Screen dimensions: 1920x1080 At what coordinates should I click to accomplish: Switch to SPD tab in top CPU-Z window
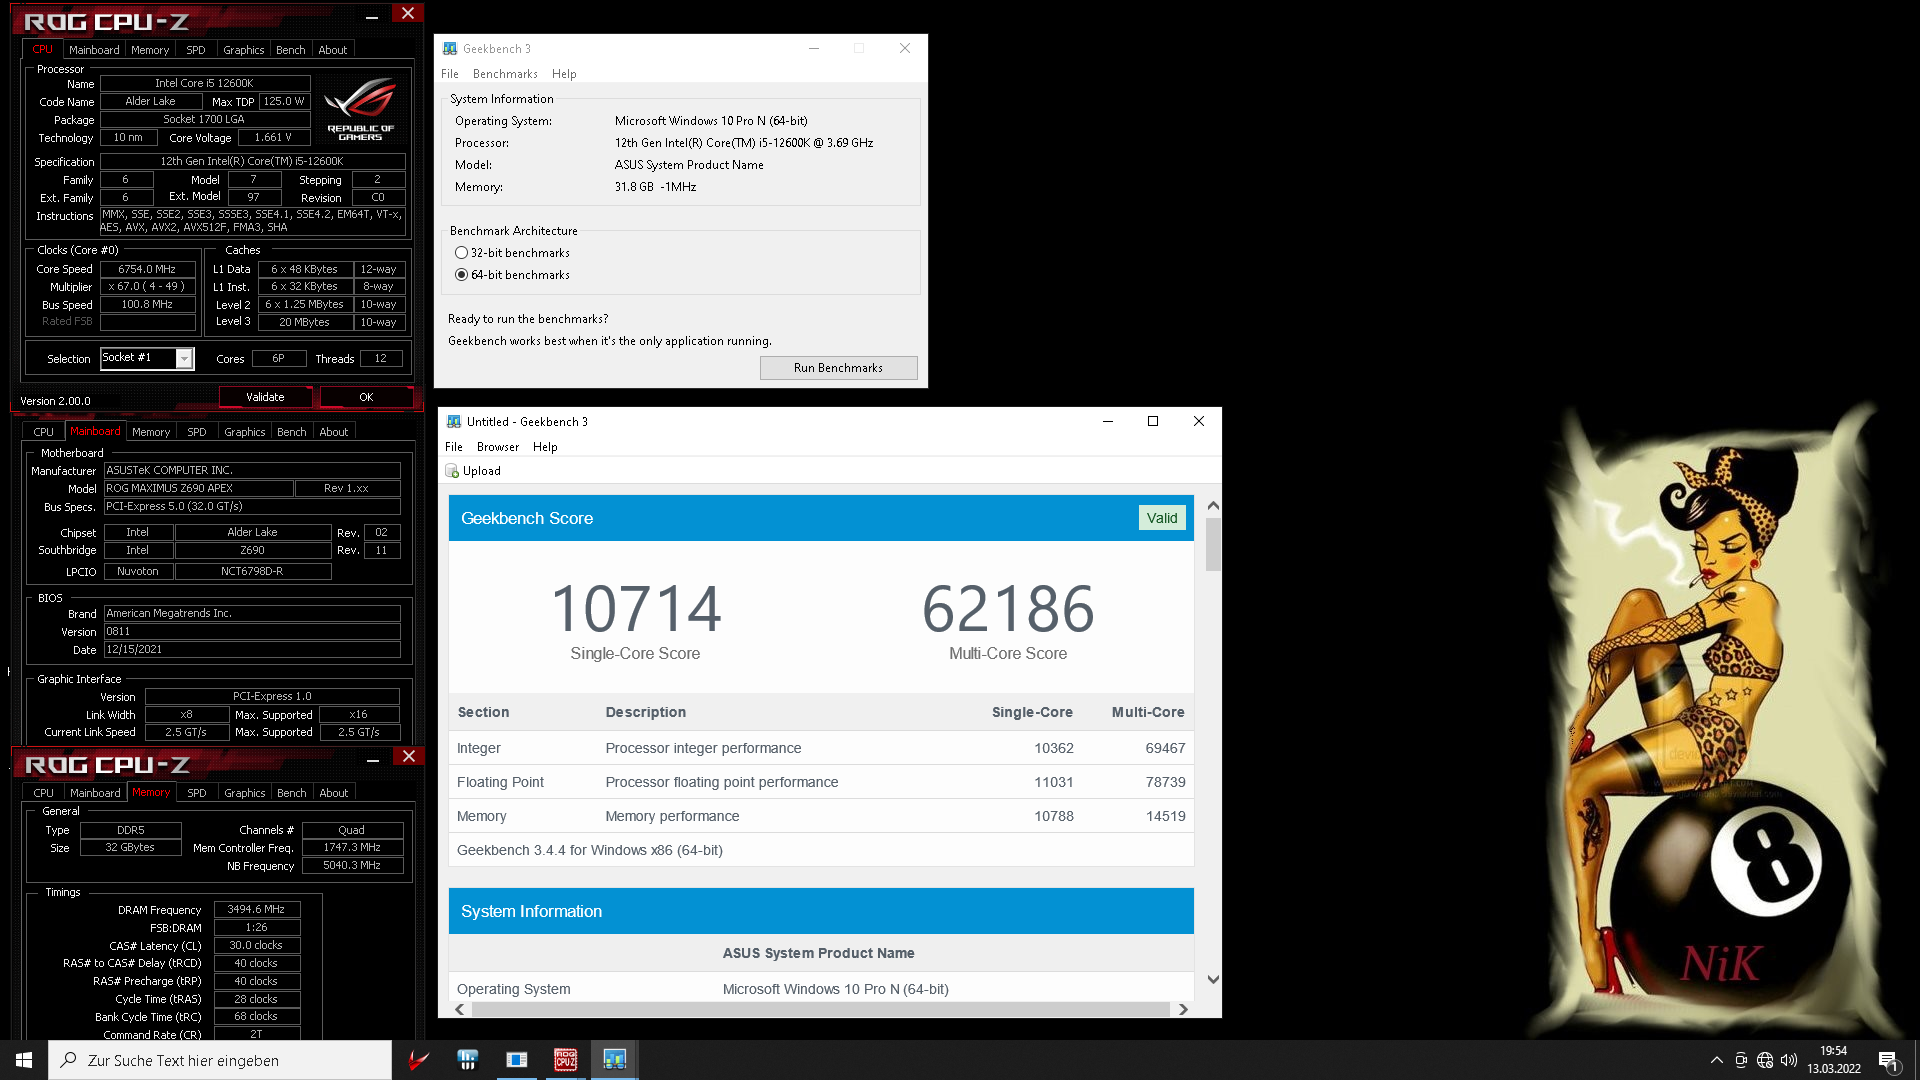(x=196, y=50)
